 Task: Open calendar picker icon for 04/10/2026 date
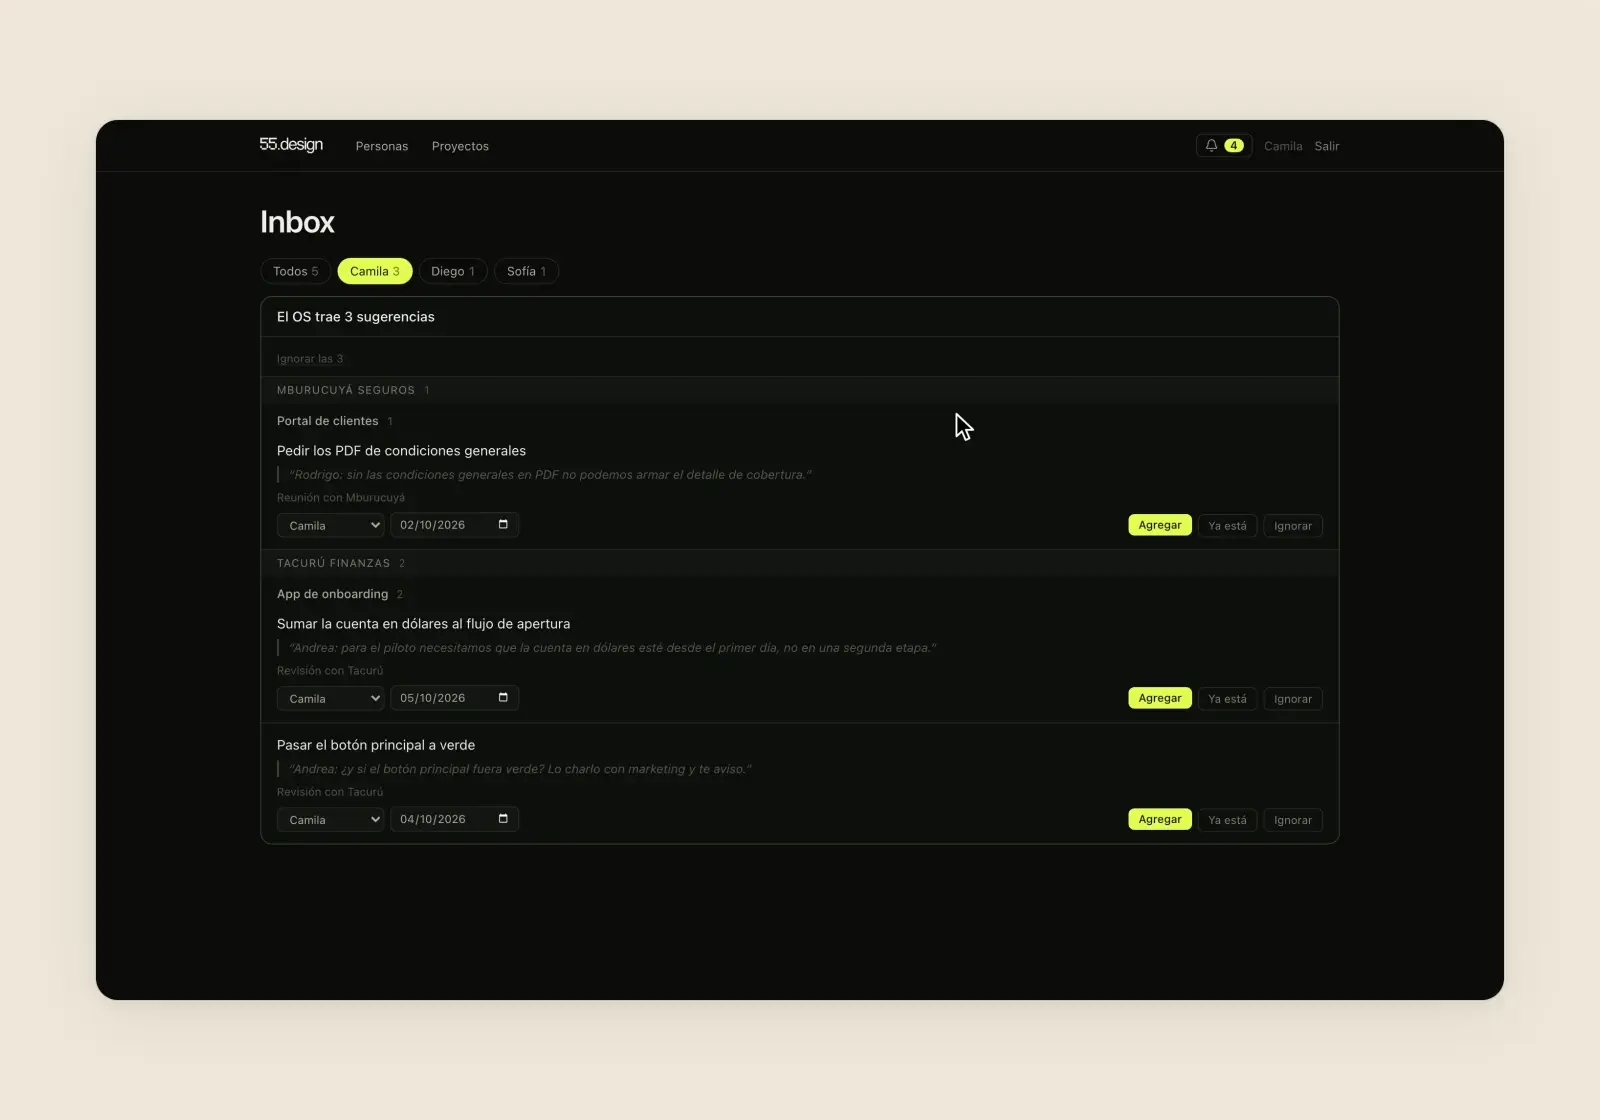(x=503, y=819)
